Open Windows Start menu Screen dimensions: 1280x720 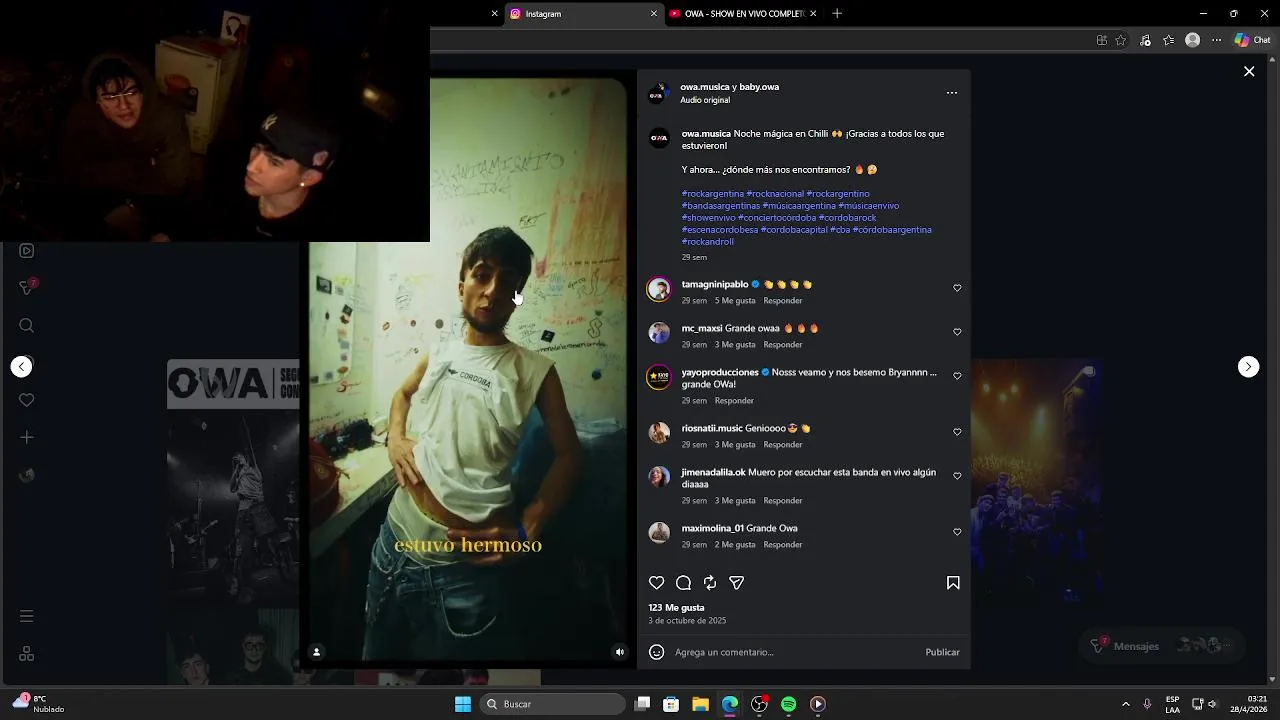(x=463, y=704)
